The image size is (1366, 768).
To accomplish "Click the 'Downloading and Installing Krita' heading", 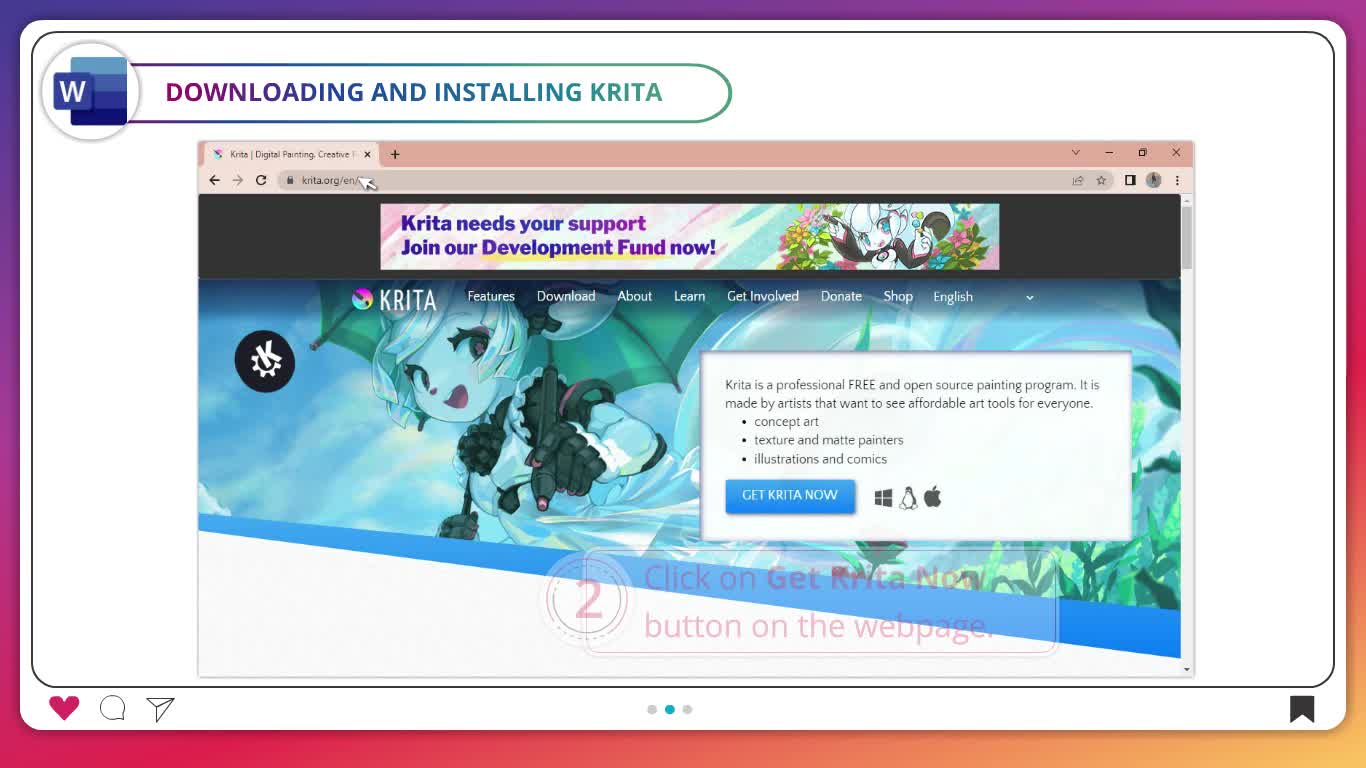I will point(414,92).
